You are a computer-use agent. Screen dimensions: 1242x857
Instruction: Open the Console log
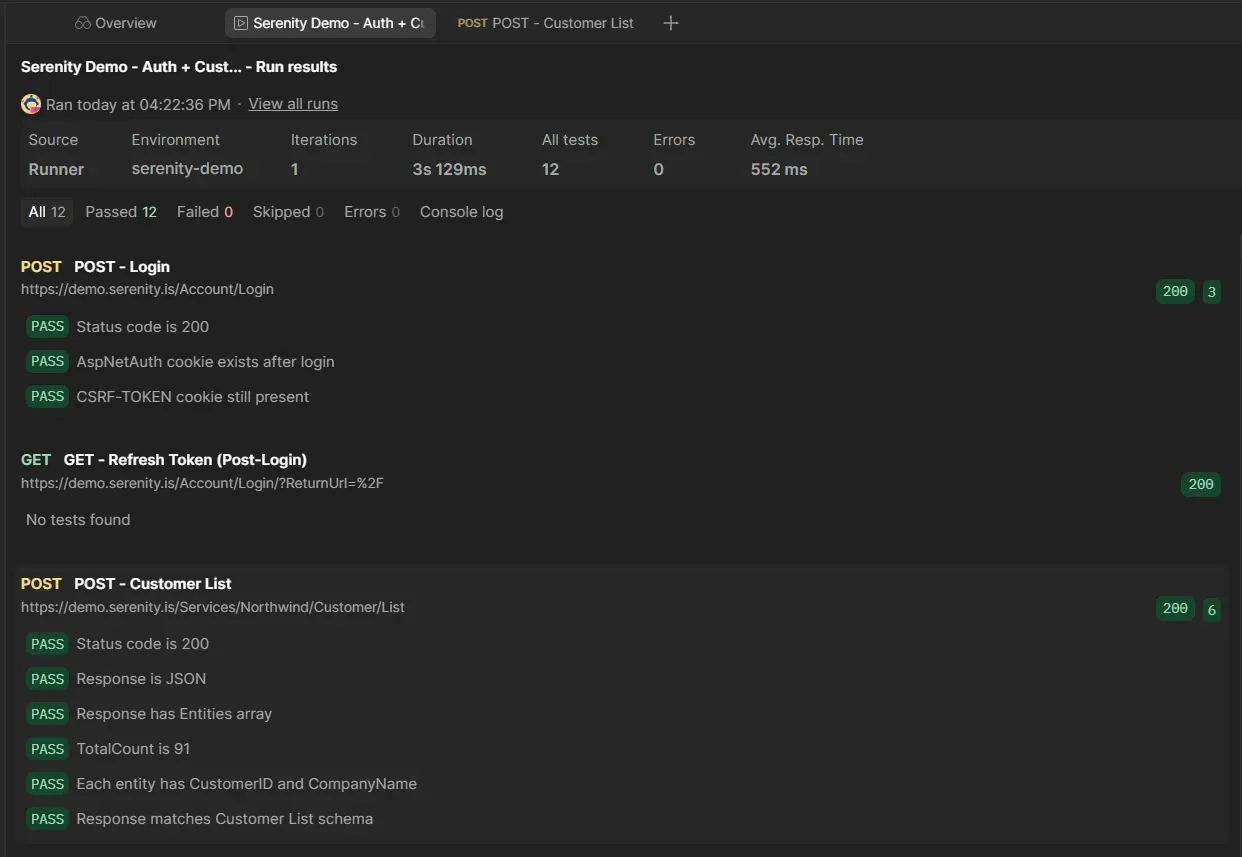[461, 212]
